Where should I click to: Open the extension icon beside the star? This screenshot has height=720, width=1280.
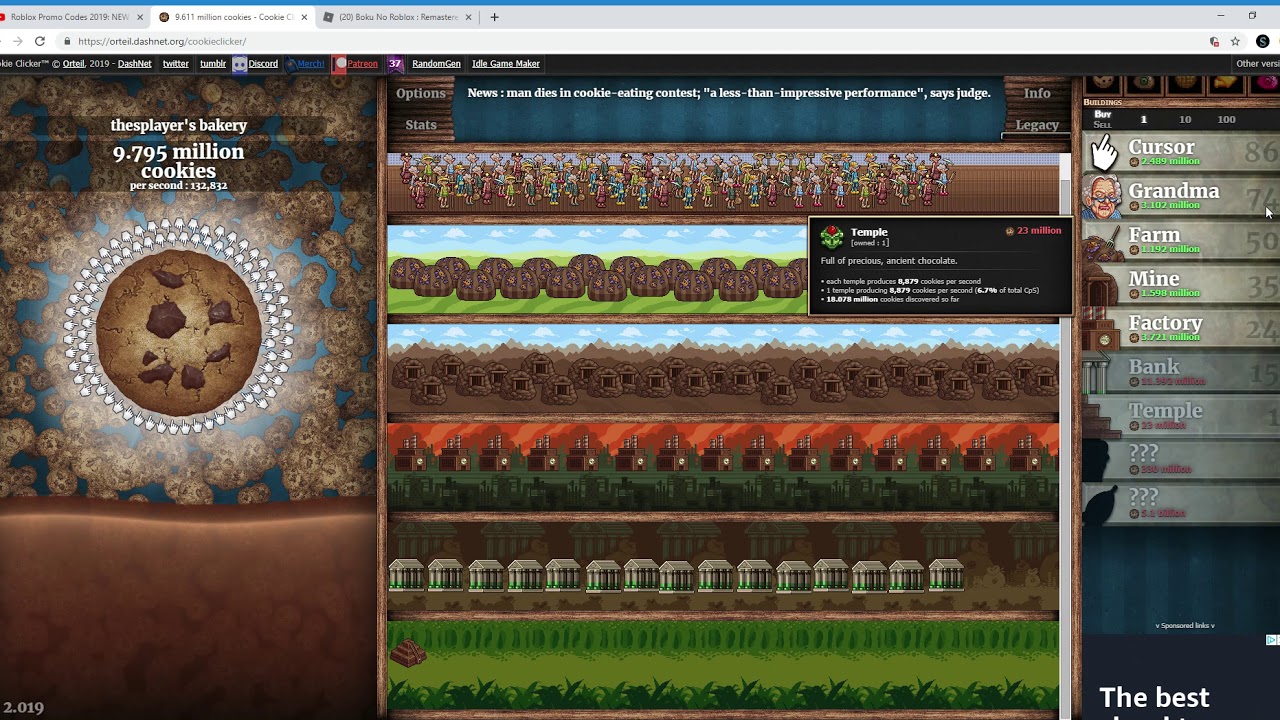coord(1214,41)
